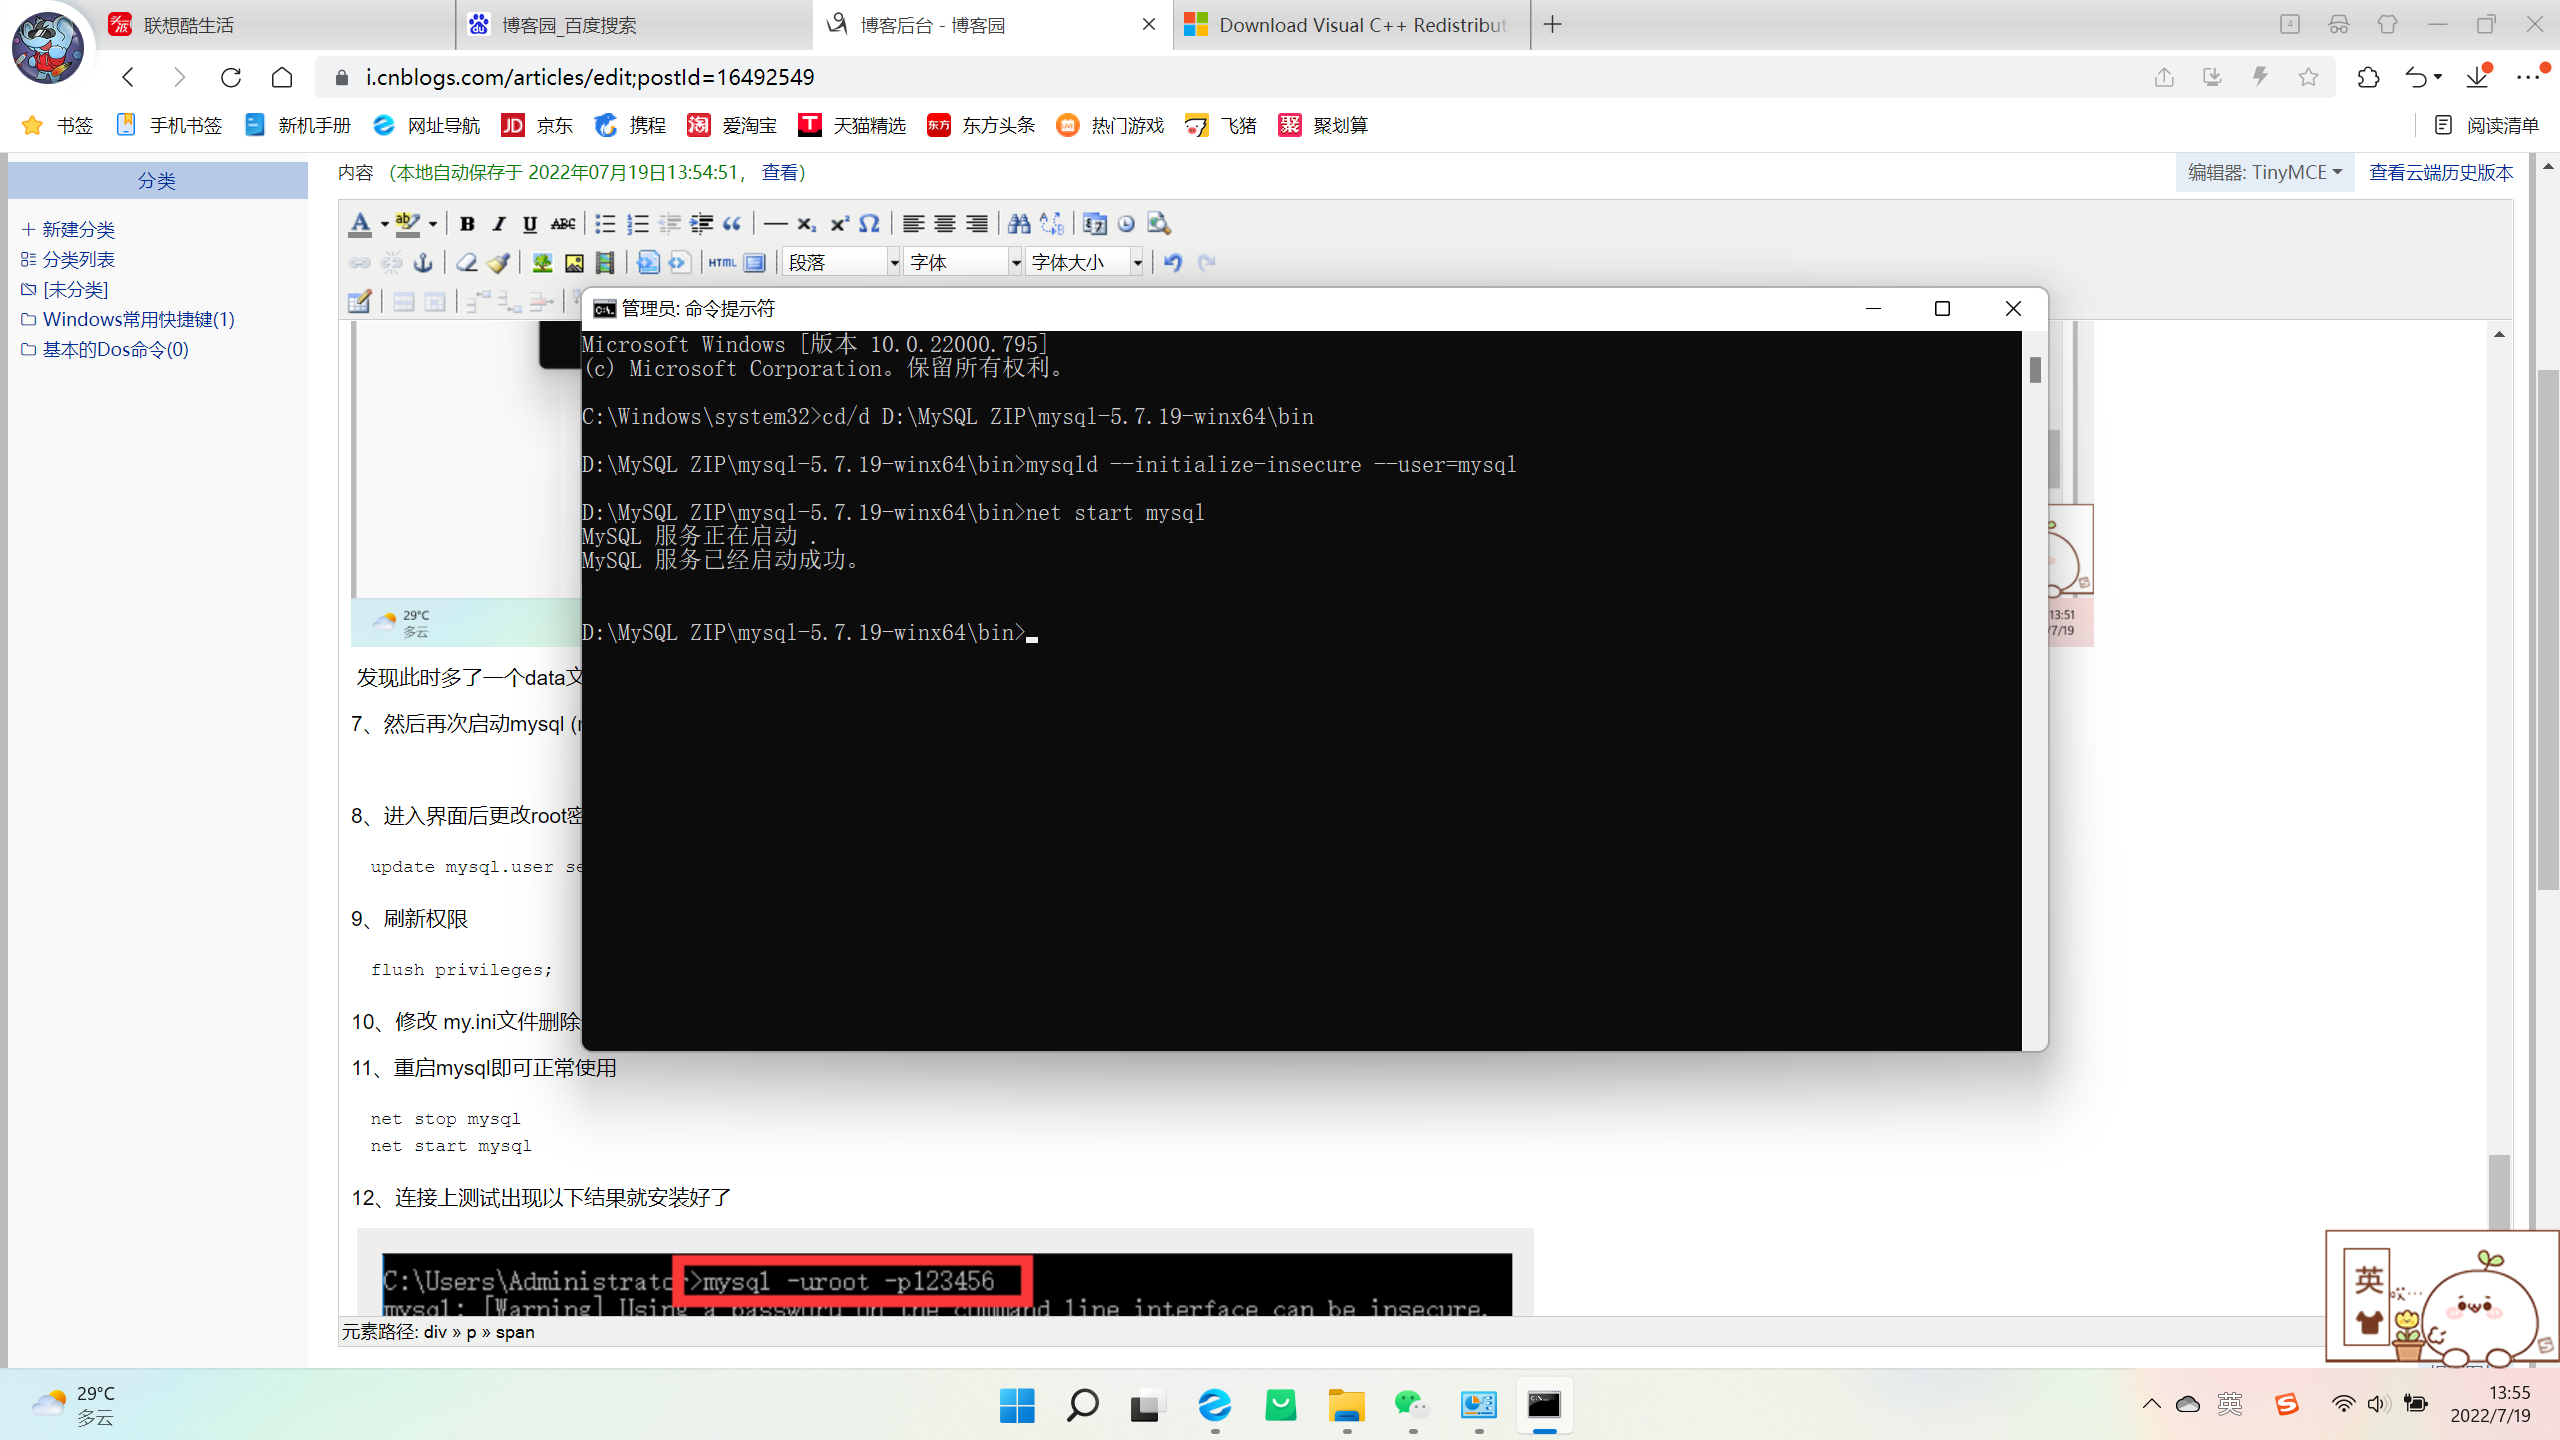Image resolution: width=2560 pixels, height=1440 pixels.
Task: Open 查看云端历史版本 link
Action: [x=2440, y=173]
